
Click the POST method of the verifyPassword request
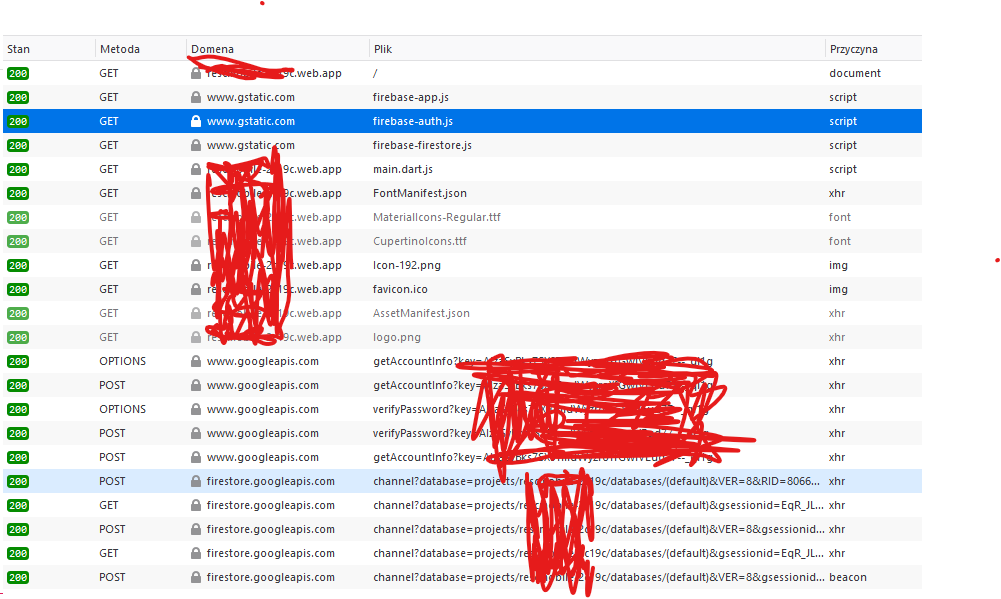click(x=112, y=433)
